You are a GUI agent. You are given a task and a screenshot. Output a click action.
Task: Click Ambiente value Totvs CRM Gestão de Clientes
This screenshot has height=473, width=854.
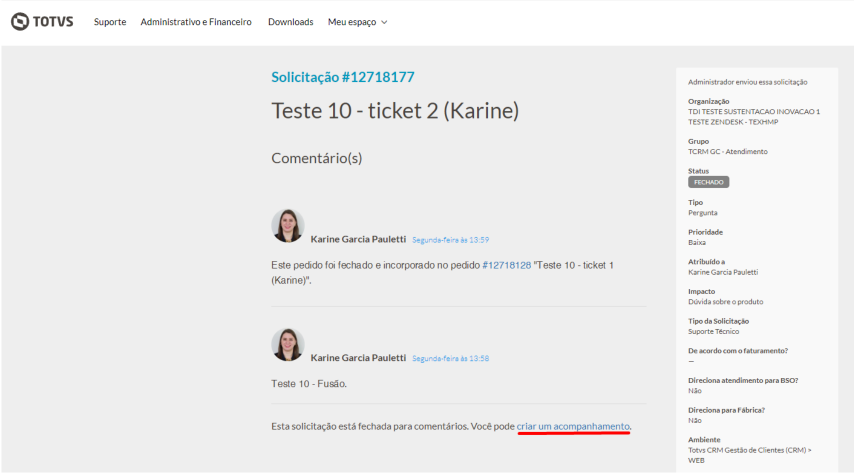(x=749, y=455)
